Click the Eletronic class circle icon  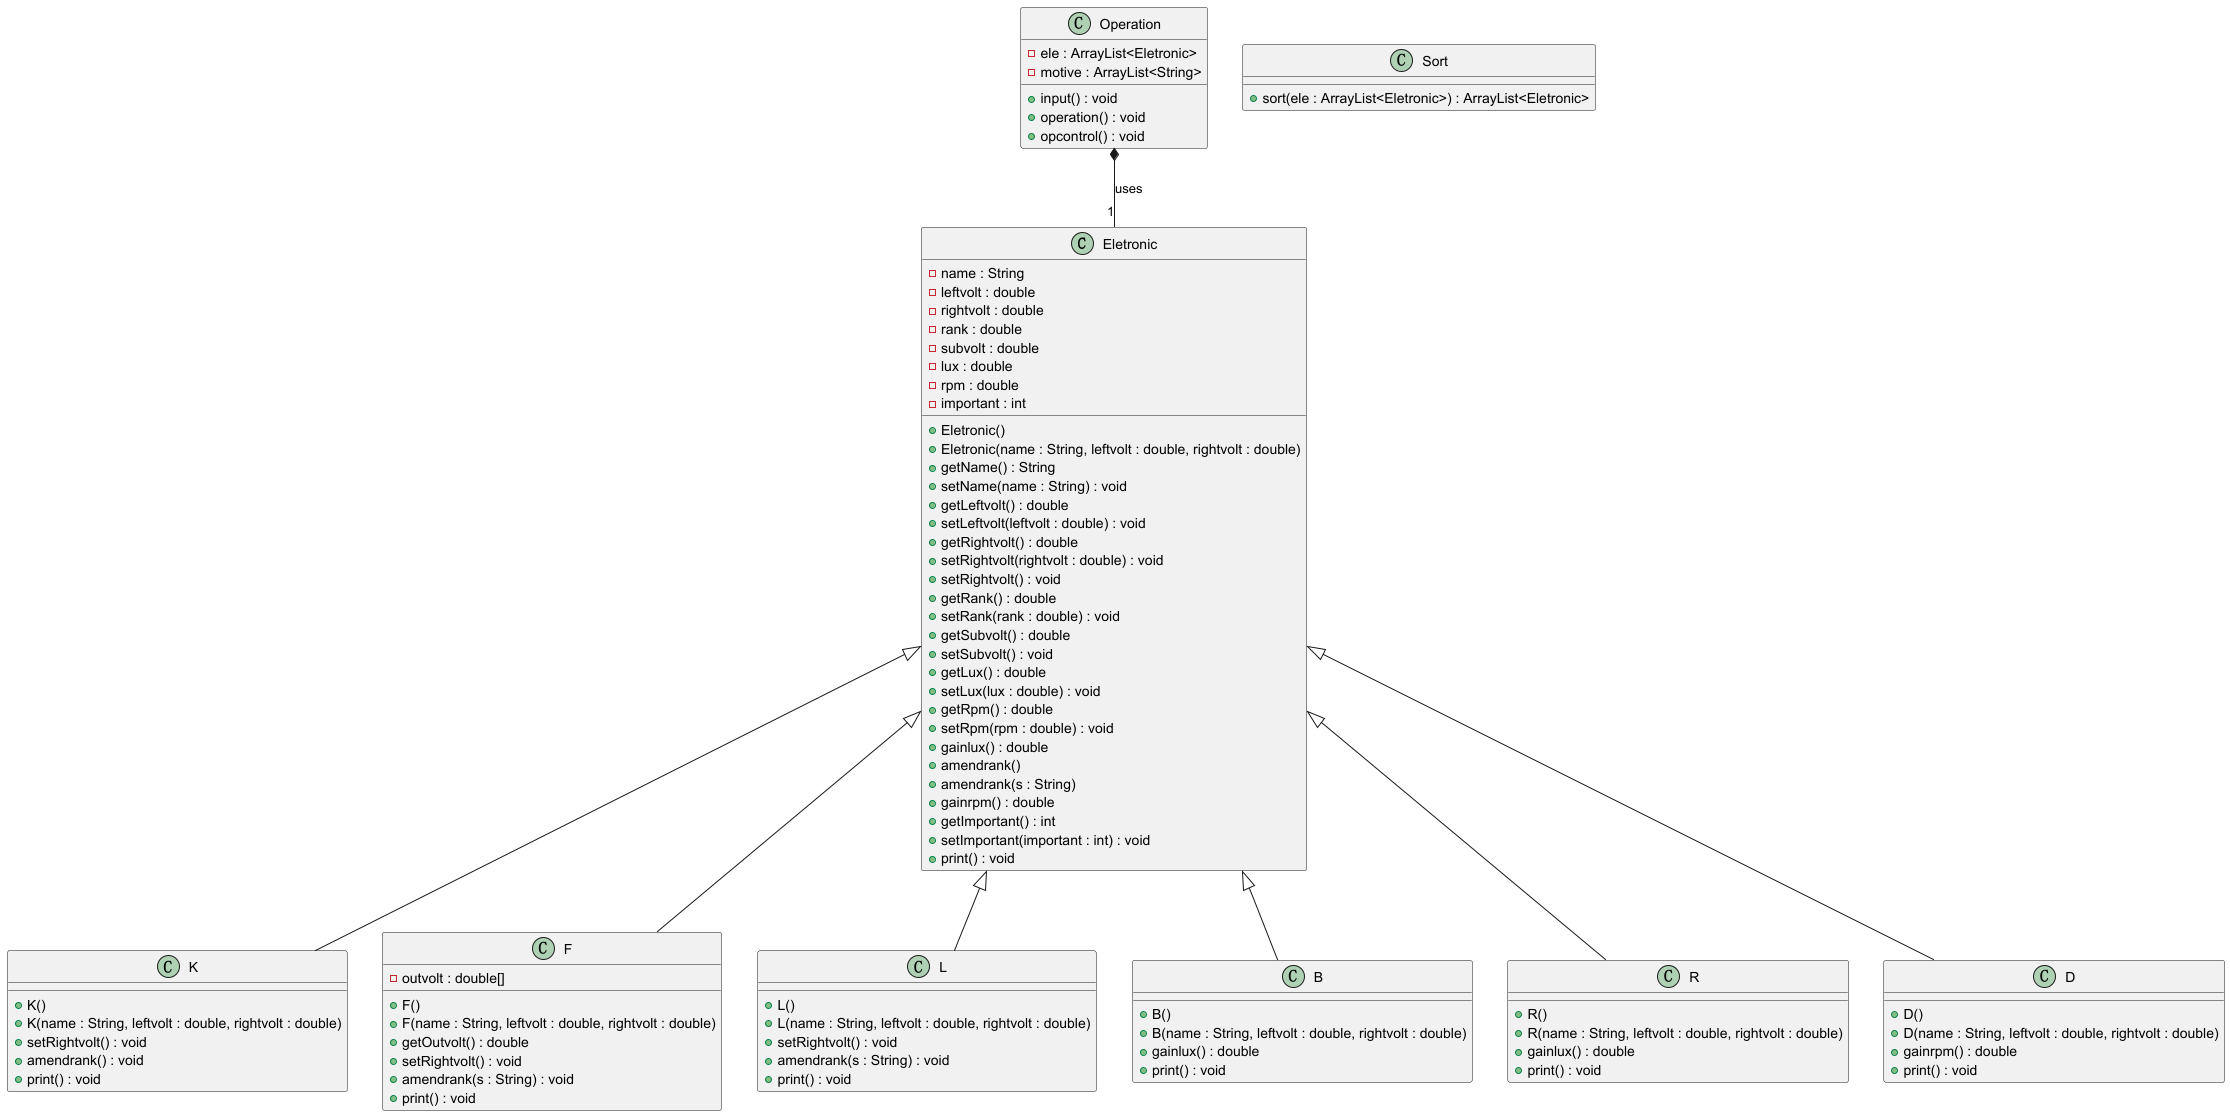point(1082,244)
